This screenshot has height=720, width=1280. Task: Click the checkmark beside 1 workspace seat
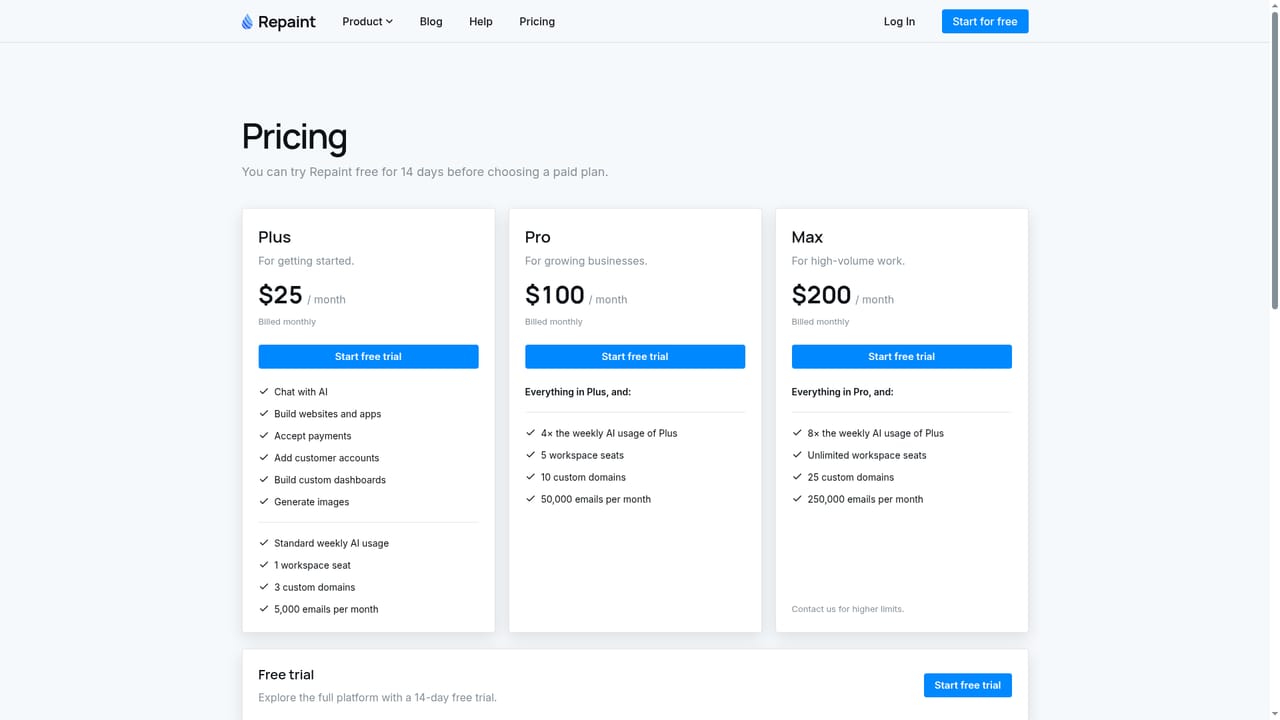(264, 565)
